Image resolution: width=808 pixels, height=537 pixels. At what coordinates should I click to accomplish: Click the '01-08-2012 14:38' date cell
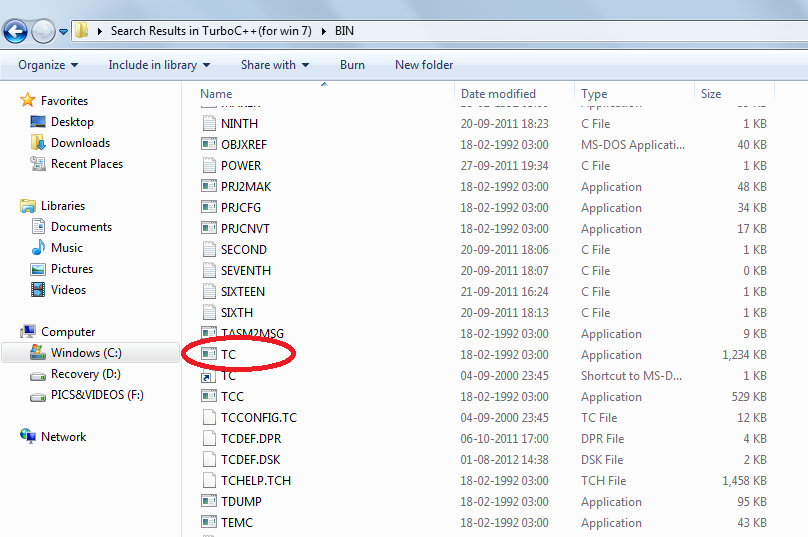tap(504, 460)
